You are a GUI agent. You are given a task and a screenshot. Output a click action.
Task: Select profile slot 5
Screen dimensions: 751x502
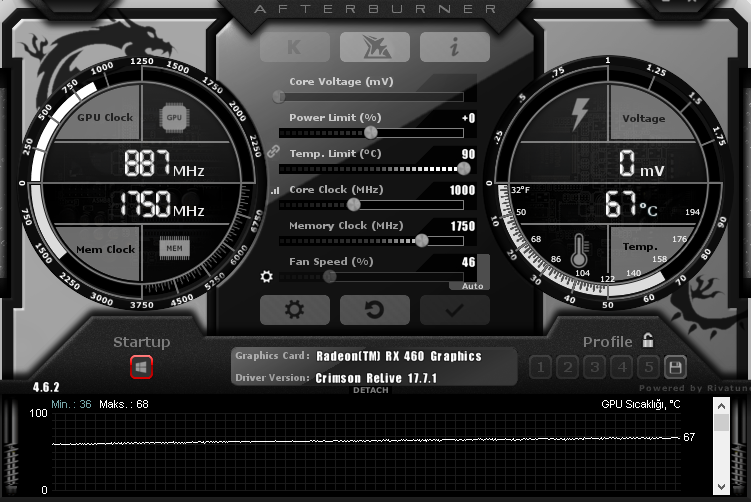[649, 367]
